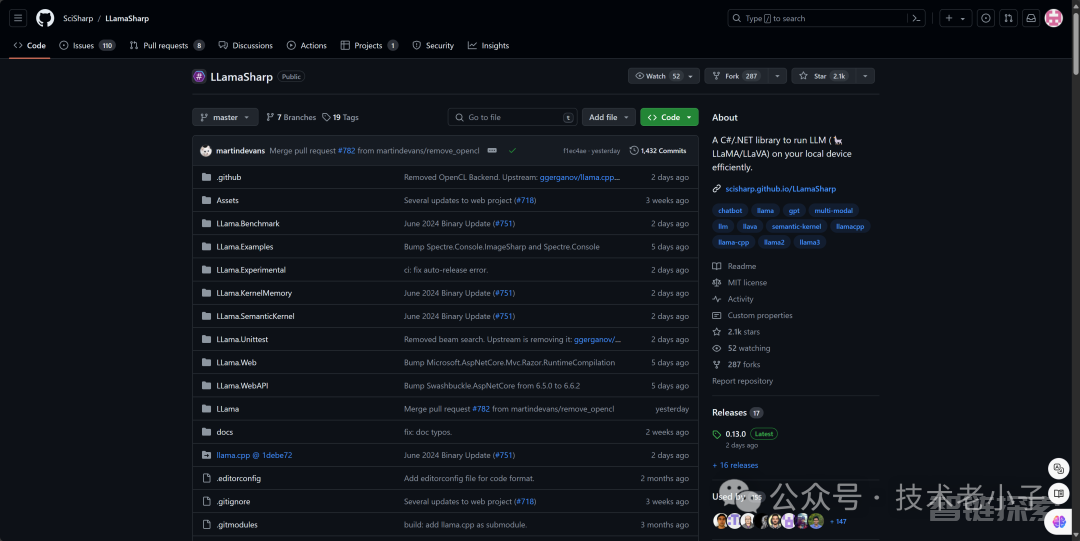Viewport: 1080px width, 541px height.
Task: Open the LLama.KernelMemory folder
Action: 254,293
